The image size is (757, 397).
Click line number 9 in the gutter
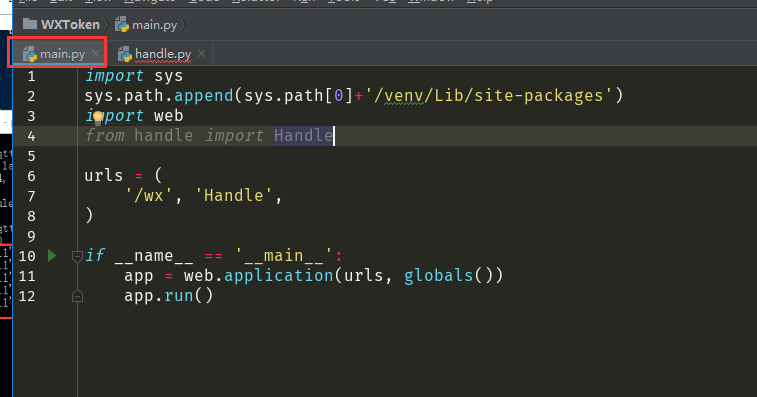[x=31, y=236]
